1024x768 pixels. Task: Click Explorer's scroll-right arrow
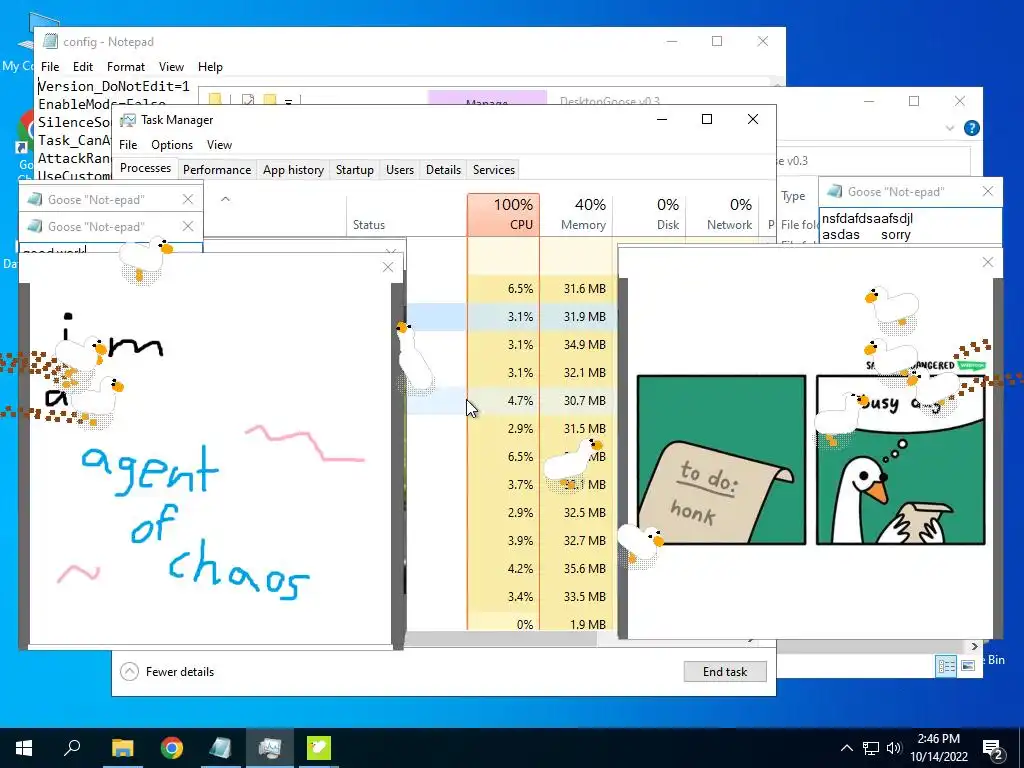(x=974, y=646)
